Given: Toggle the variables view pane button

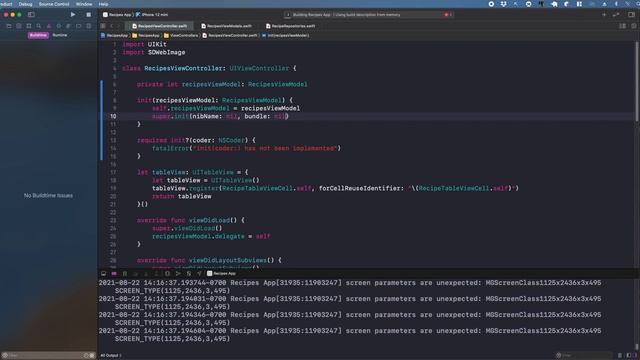Looking at the screenshot, I should (x=628, y=356).
